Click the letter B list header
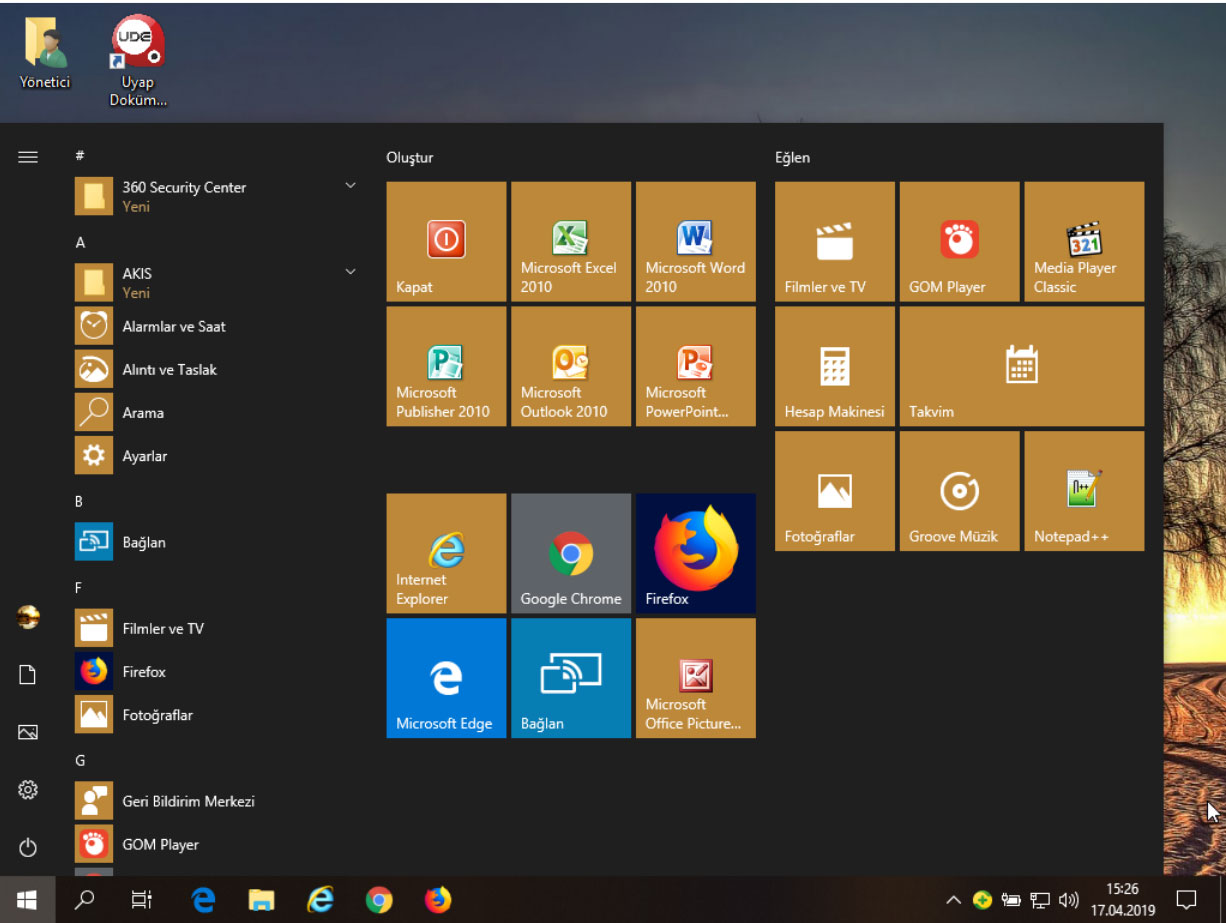The width and height of the screenshot is (1226, 923). pos(79,500)
